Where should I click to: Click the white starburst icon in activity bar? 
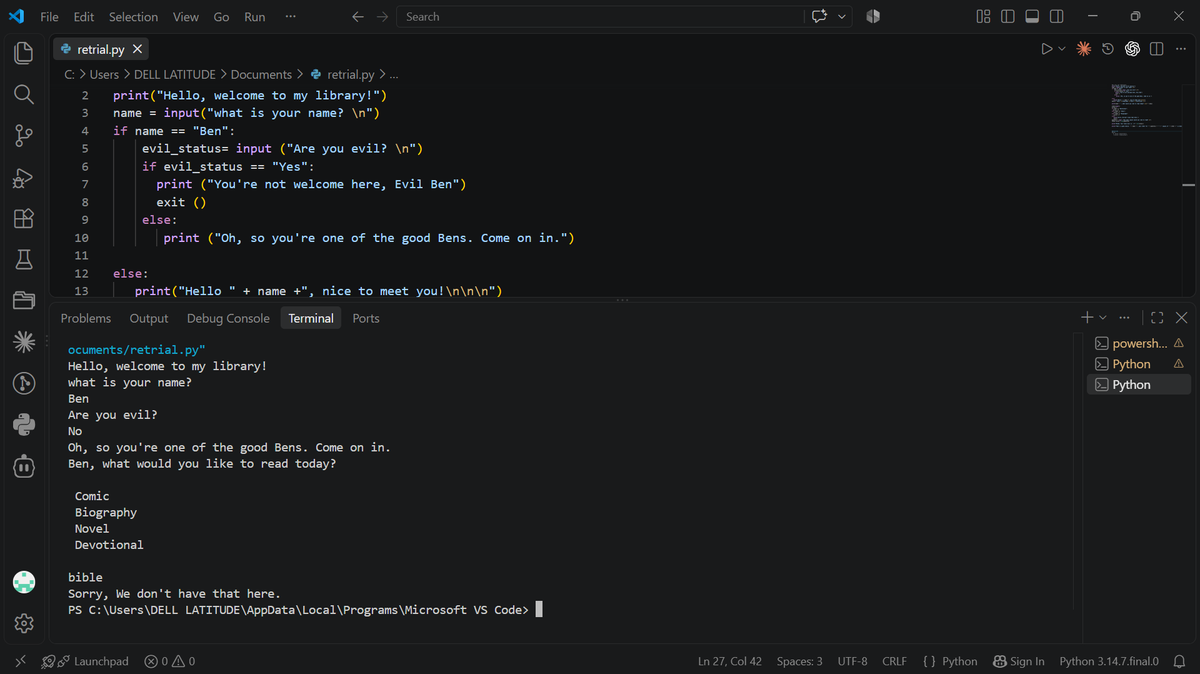pyautogui.click(x=24, y=342)
